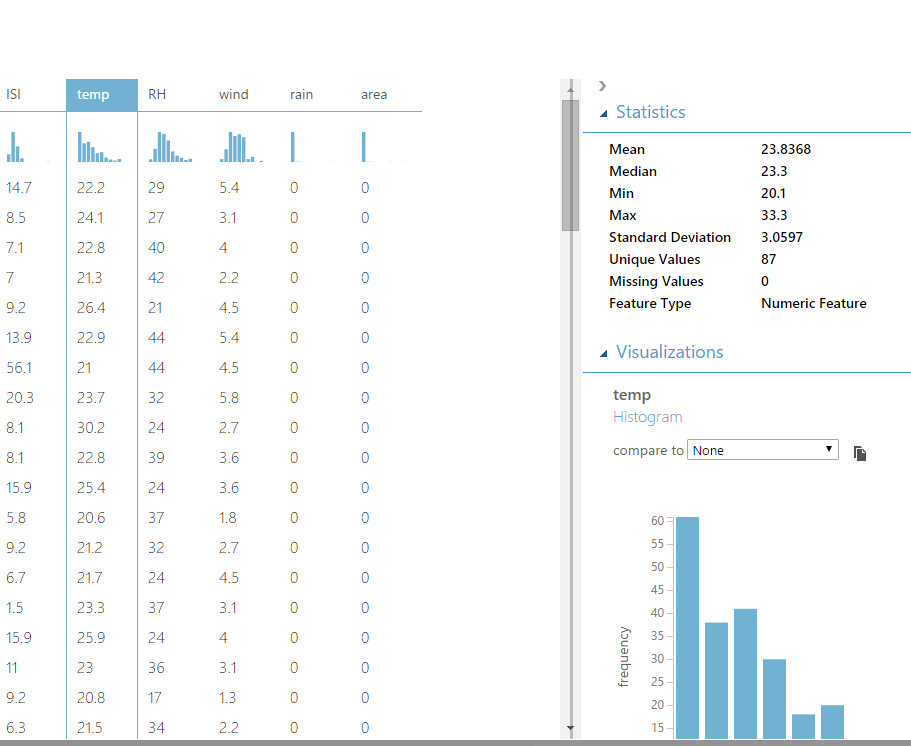Click the Min value 20.1

(x=773, y=193)
